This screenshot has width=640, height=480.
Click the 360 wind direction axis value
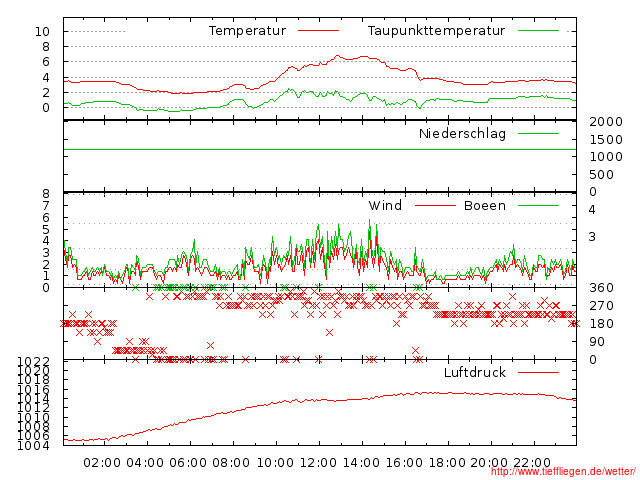coord(602,288)
